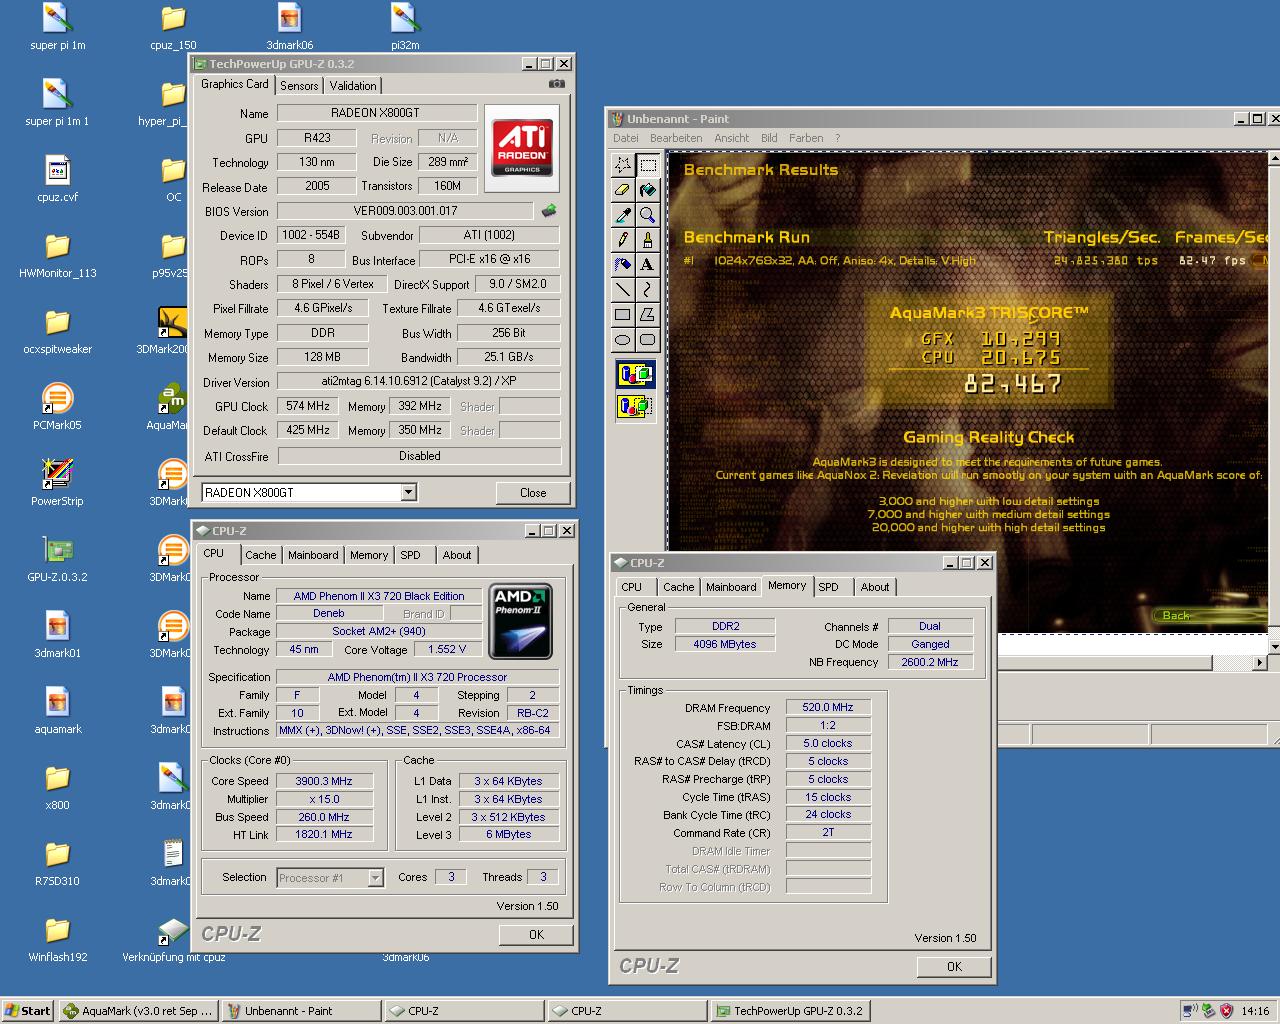Open SPD tab in right CPU-Z window
Image resolution: width=1280 pixels, height=1024 pixels.
pyautogui.click(x=829, y=587)
